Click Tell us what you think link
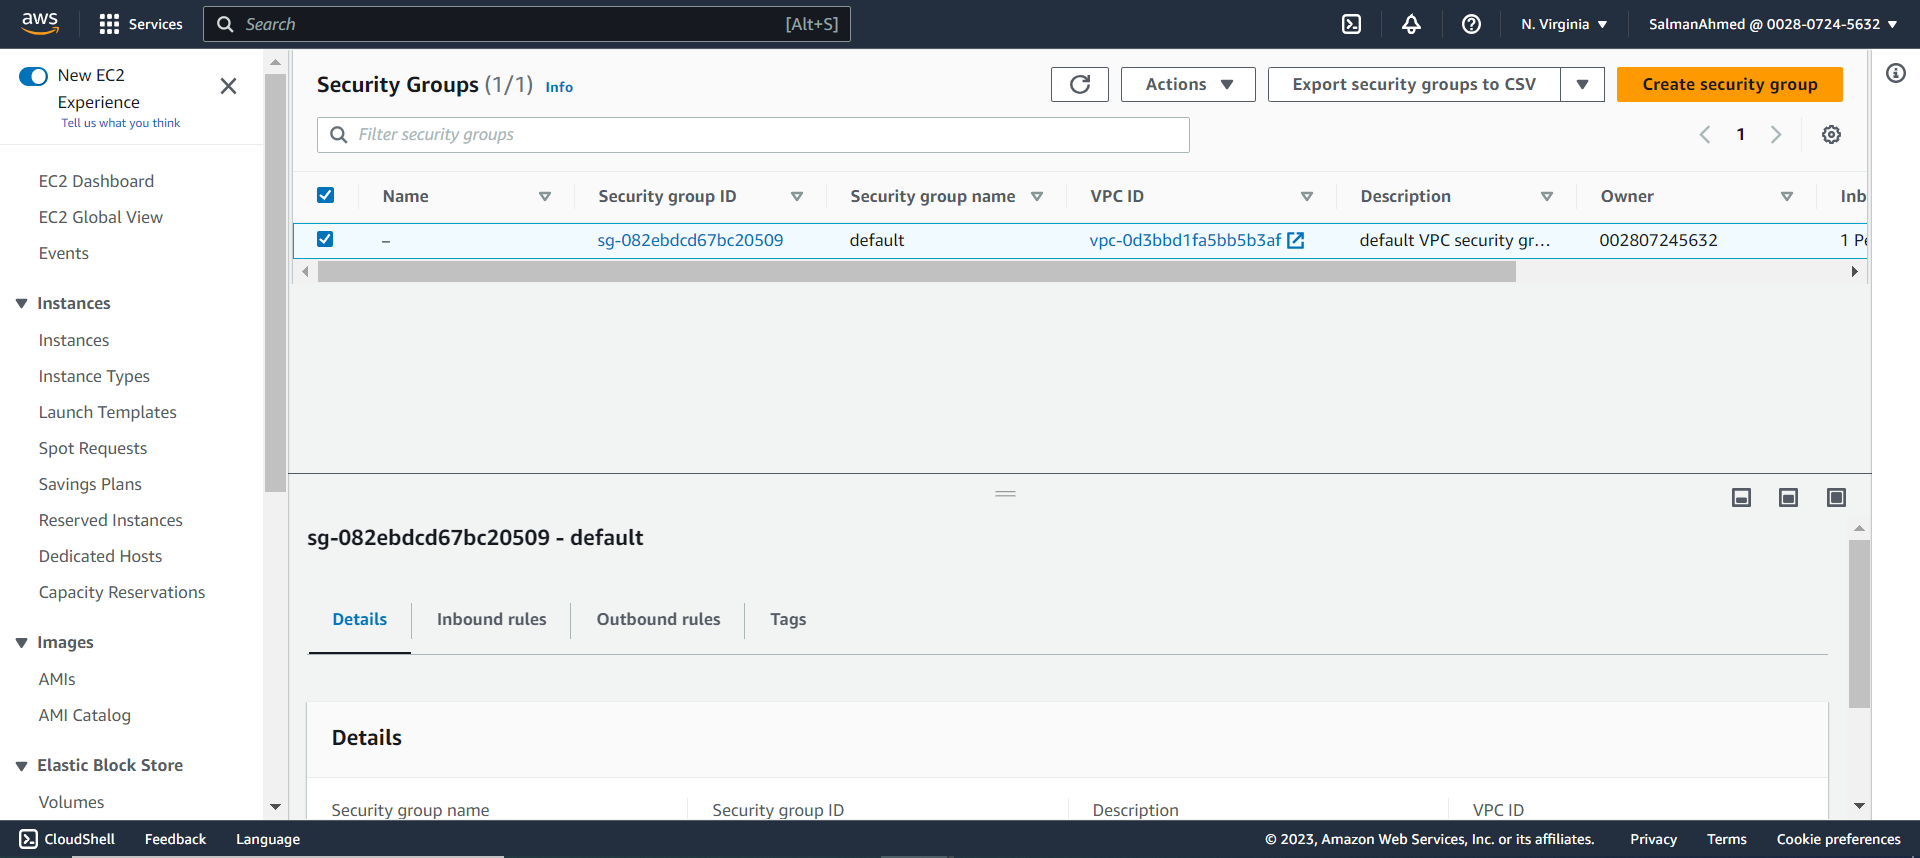 [121, 123]
